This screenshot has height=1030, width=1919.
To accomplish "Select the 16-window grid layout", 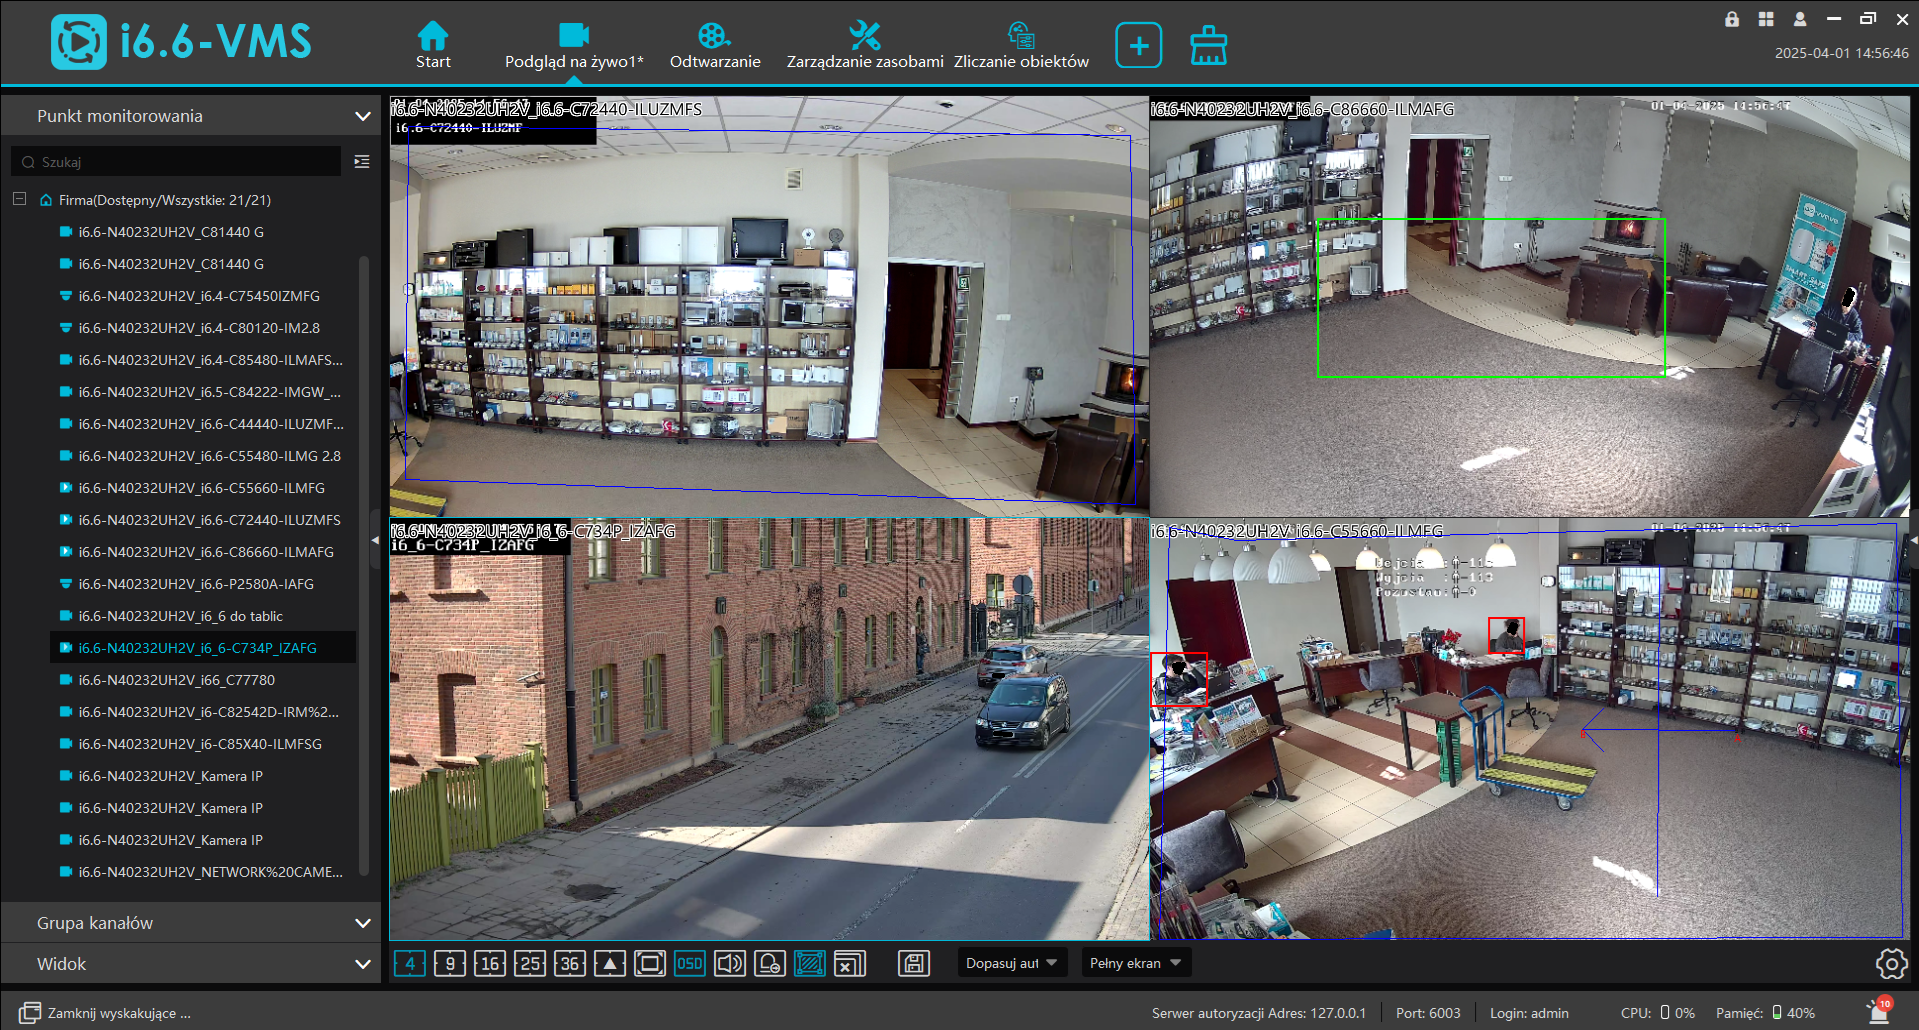I will 490,963.
